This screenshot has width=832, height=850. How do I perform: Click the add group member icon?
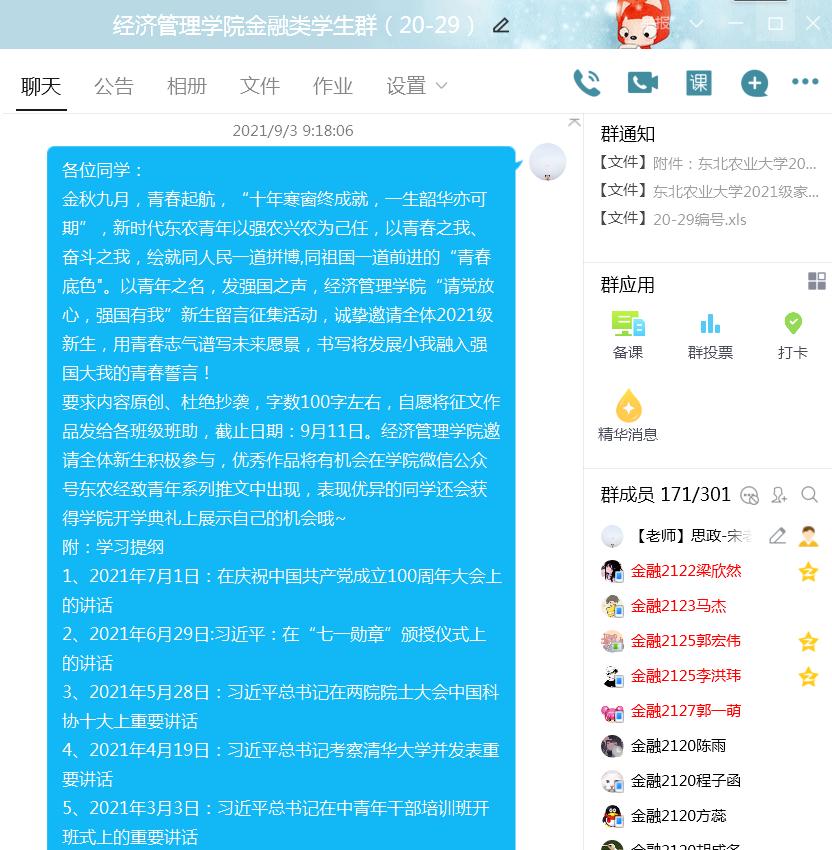(x=780, y=495)
